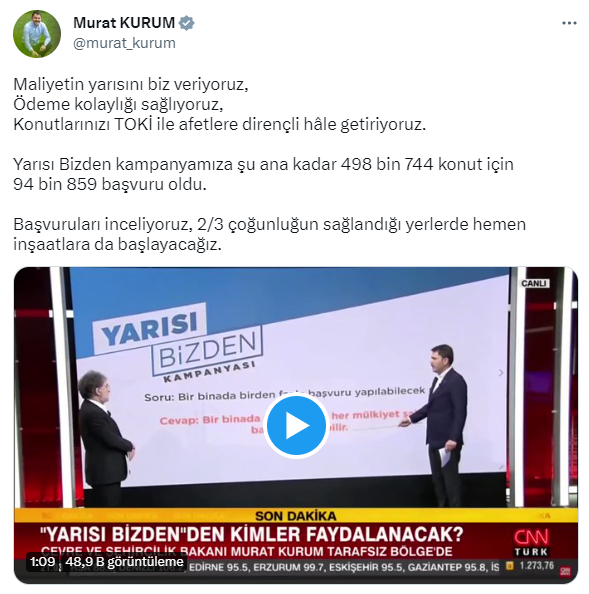Click the tweet line mentioning TOKİ
This screenshot has height=594, width=589.
tap(220, 124)
